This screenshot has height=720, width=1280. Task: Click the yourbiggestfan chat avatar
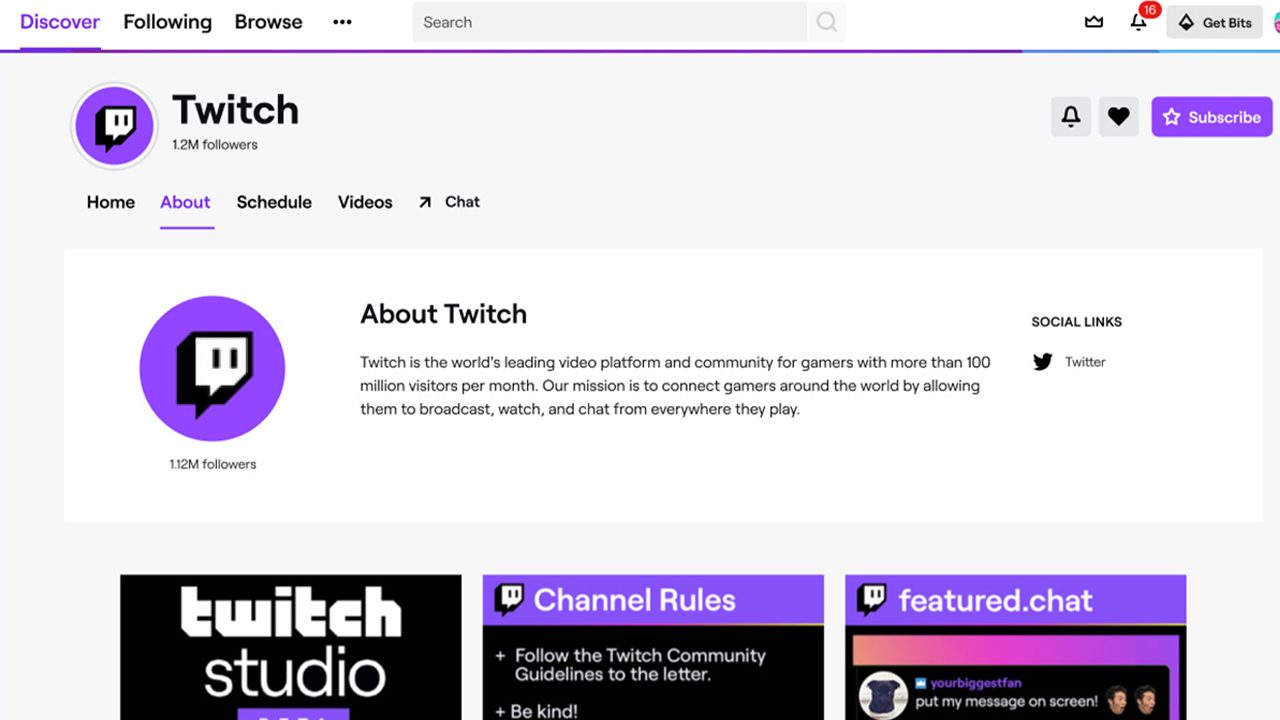[883, 696]
